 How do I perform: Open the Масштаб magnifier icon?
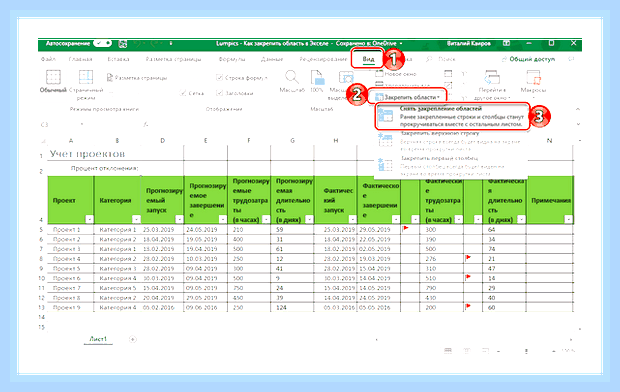(x=291, y=77)
